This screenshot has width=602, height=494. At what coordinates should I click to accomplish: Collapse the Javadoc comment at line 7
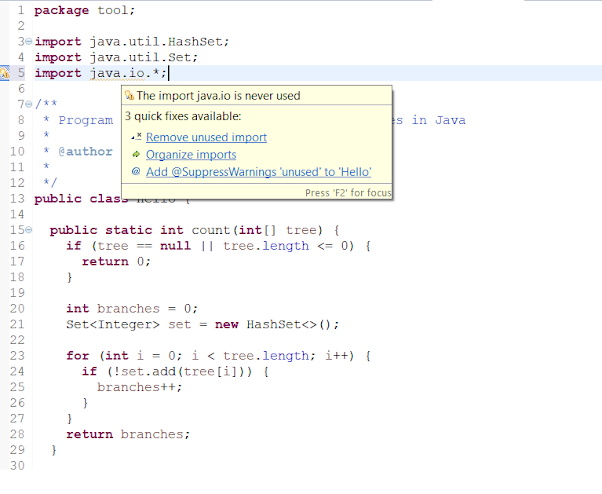pyautogui.click(x=30, y=104)
